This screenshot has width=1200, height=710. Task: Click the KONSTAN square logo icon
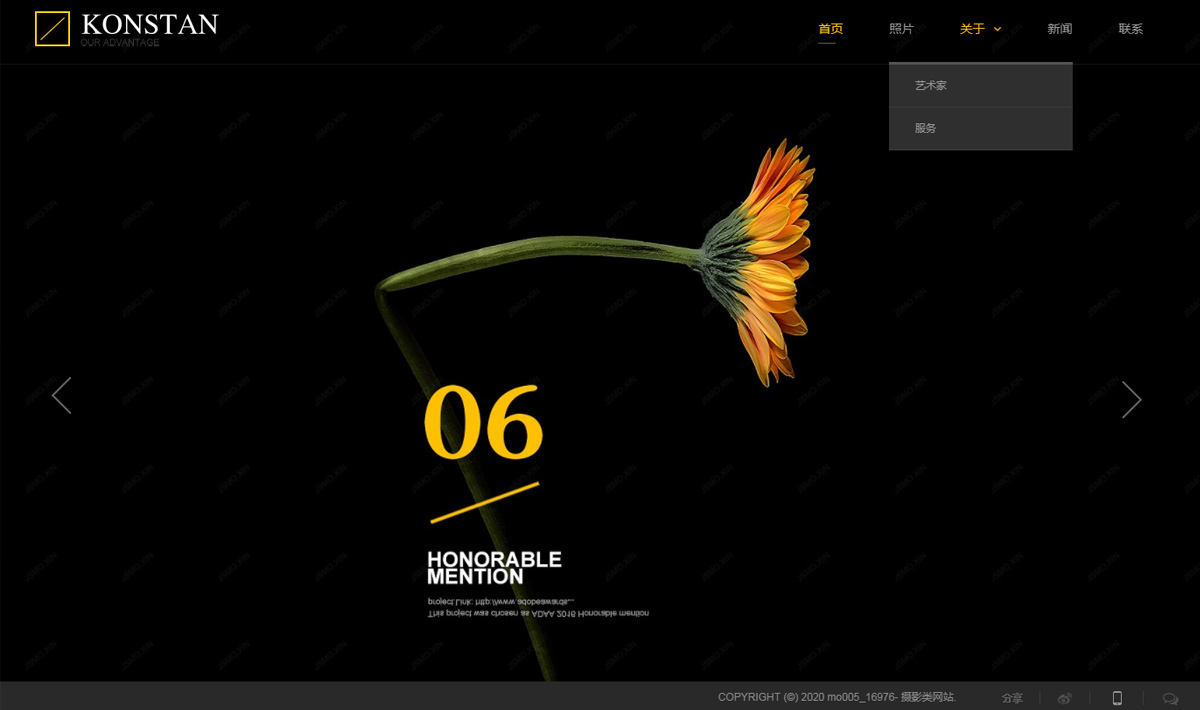click(52, 28)
